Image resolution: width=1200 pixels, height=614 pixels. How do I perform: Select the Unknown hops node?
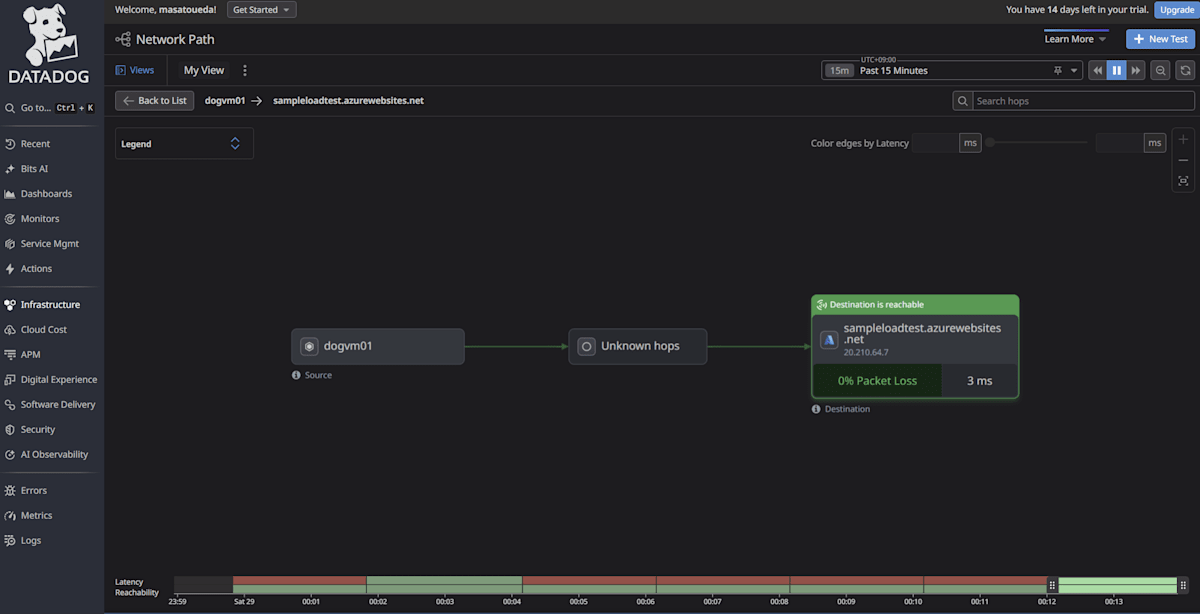tap(638, 347)
